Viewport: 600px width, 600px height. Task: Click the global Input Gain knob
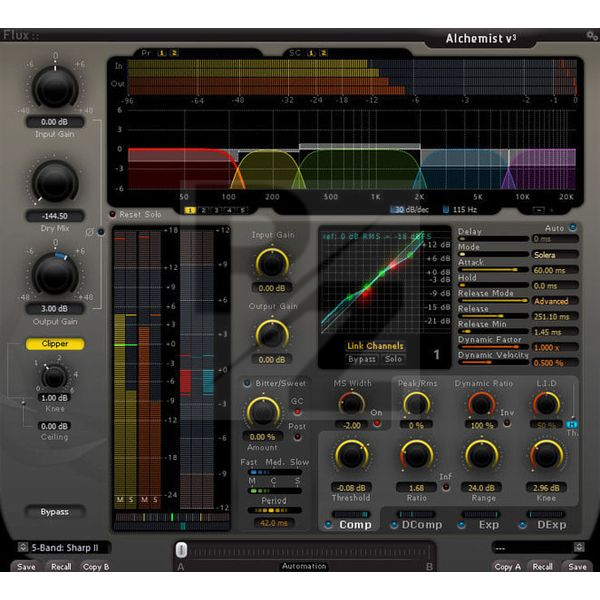55,88
